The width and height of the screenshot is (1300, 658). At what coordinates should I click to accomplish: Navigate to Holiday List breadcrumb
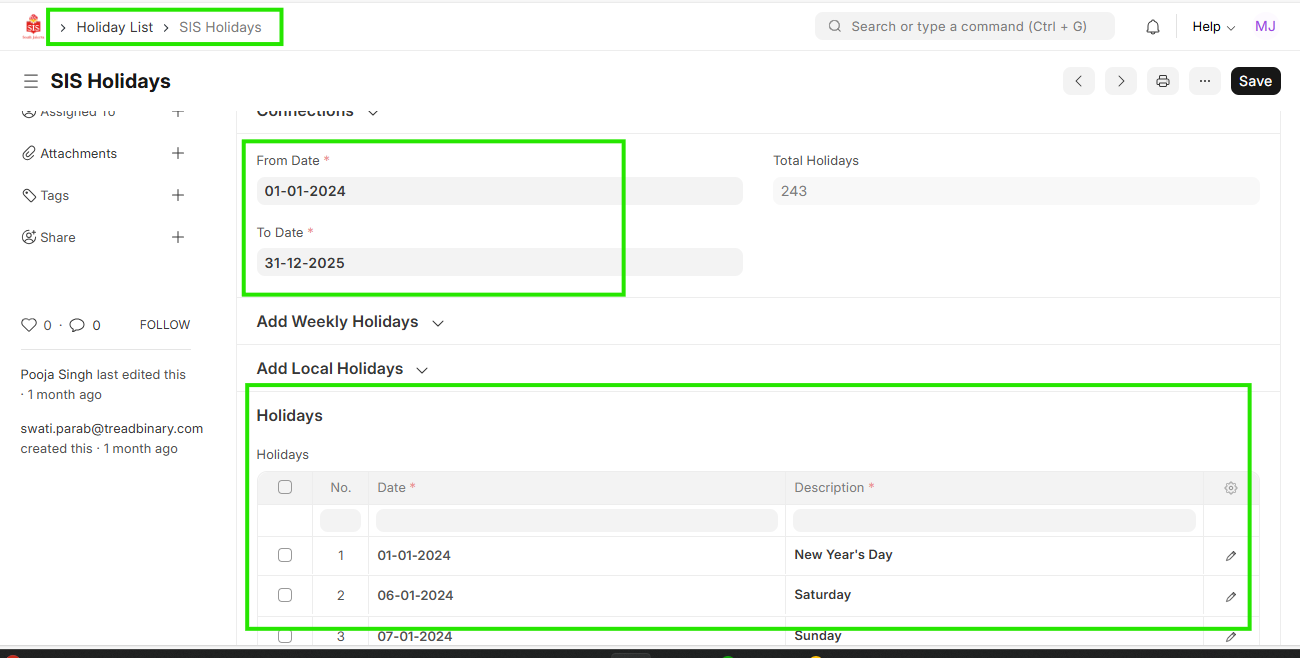pos(115,27)
